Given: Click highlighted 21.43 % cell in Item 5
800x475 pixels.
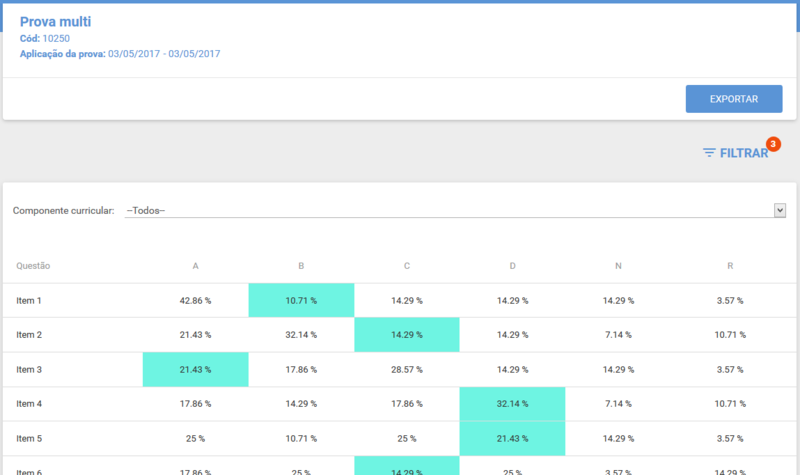Looking at the screenshot, I should tap(512, 438).
